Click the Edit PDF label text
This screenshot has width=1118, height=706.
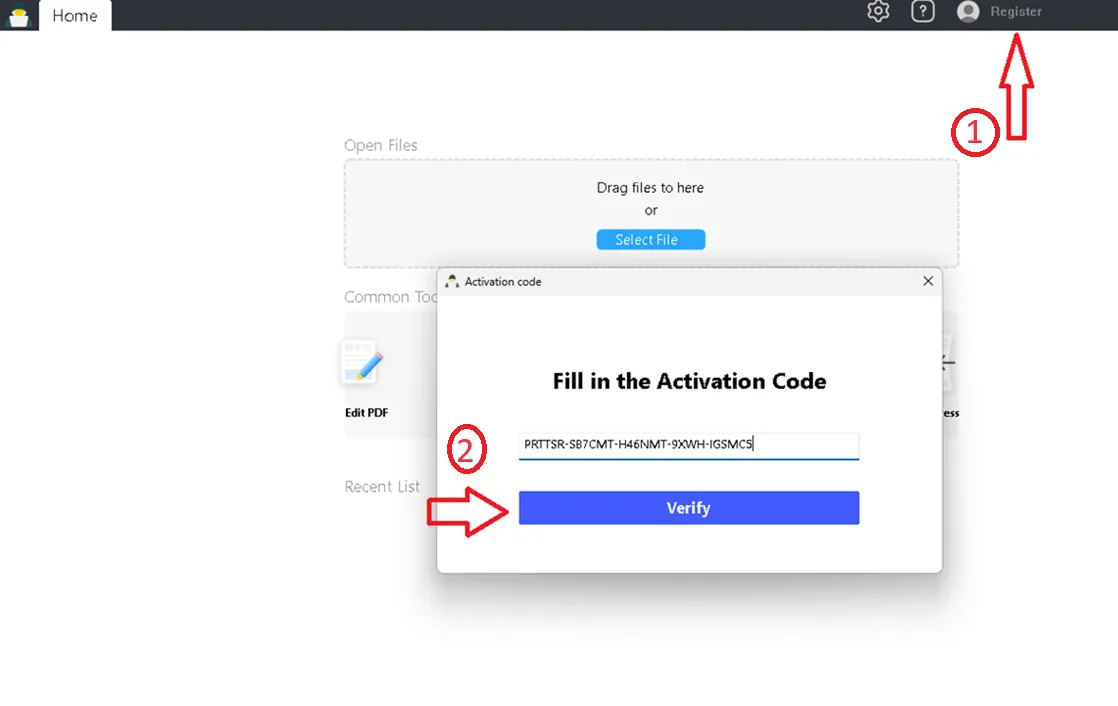point(366,413)
